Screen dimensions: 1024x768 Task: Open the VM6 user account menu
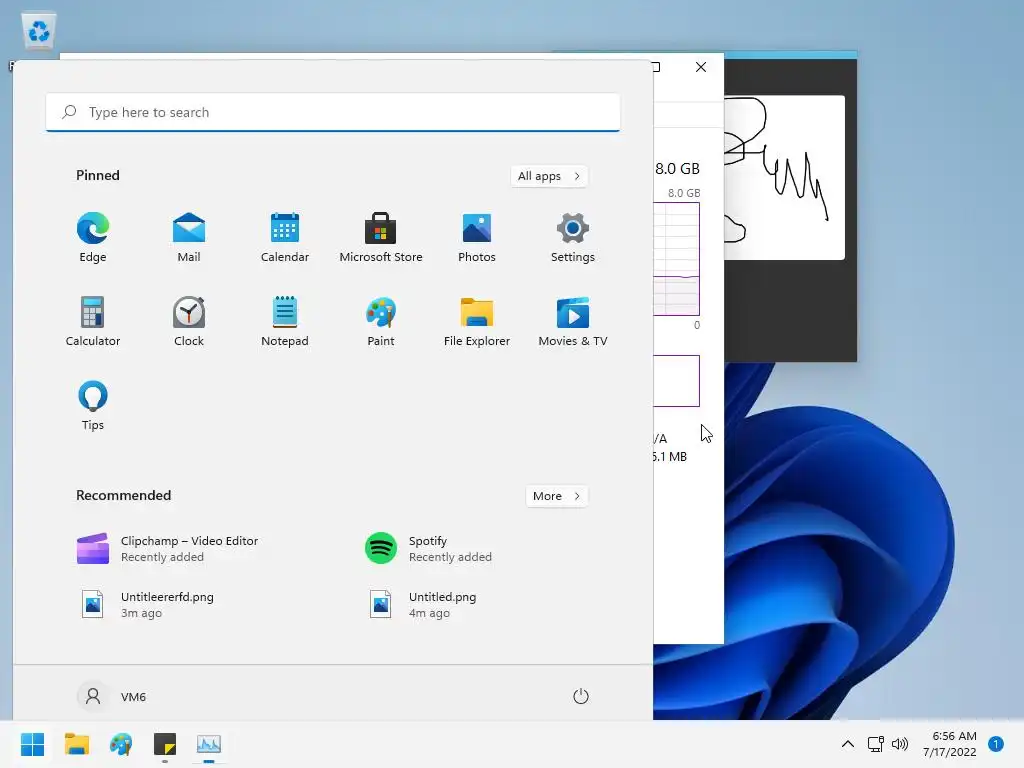pos(112,696)
